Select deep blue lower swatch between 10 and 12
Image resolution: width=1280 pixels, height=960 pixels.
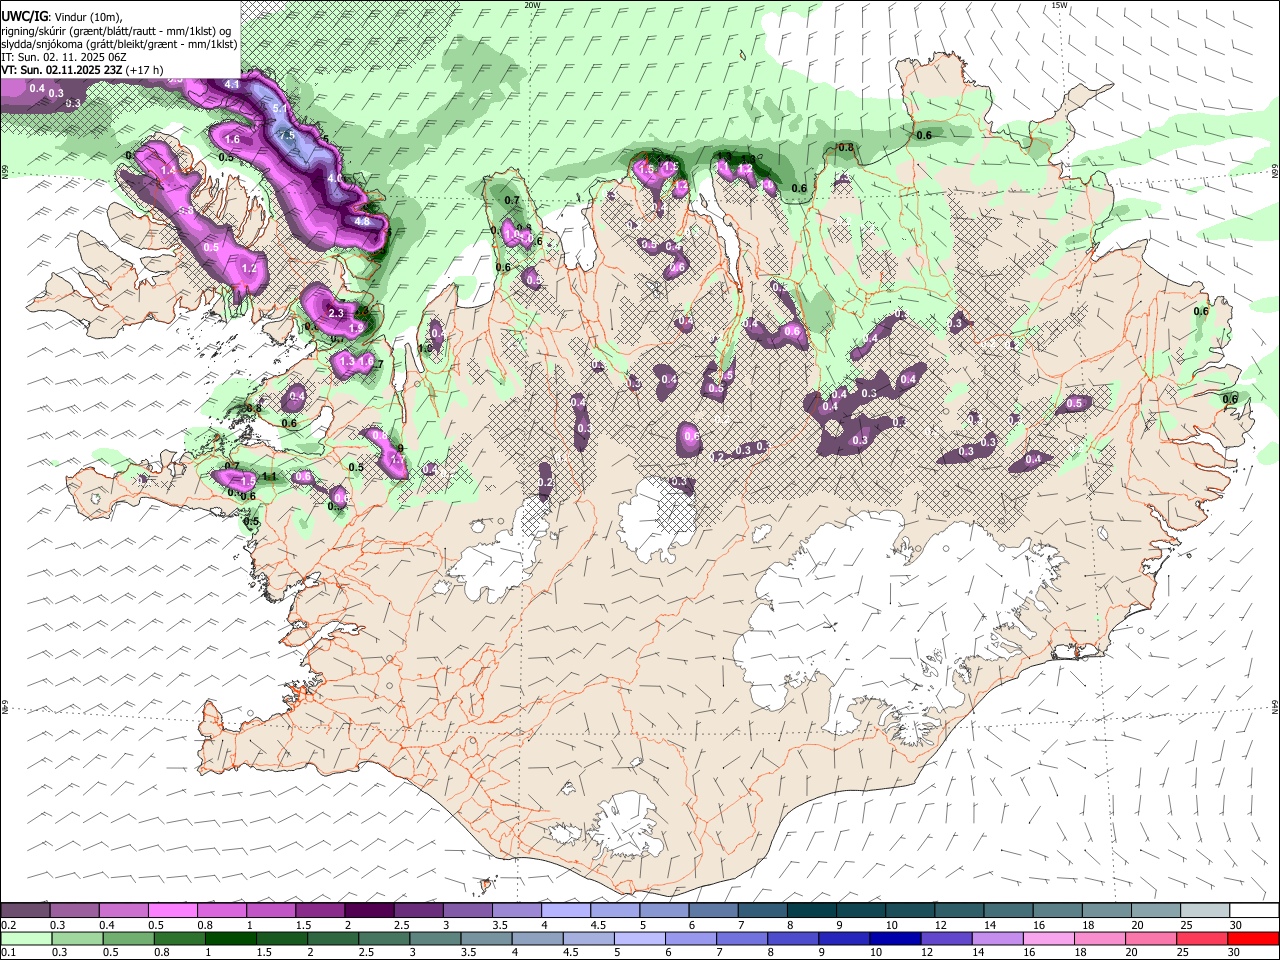coord(895,938)
